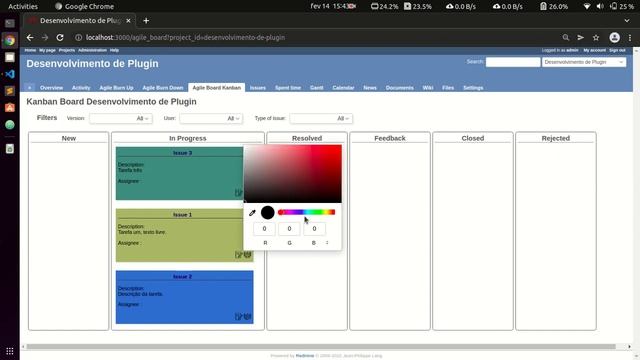Click the horizontal scrollbar at page bottom
Image resolution: width=640 pixels, height=360 pixels.
click(321, 347)
